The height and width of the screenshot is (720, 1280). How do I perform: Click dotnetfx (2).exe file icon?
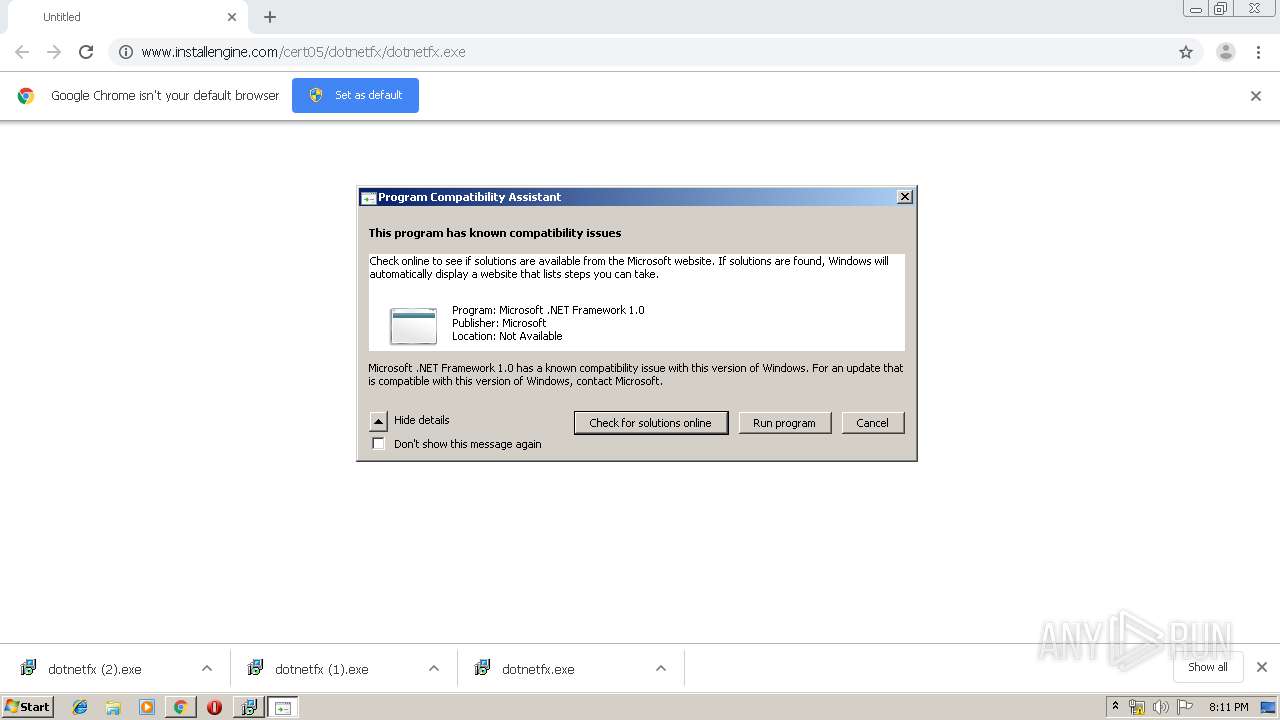click(28, 668)
